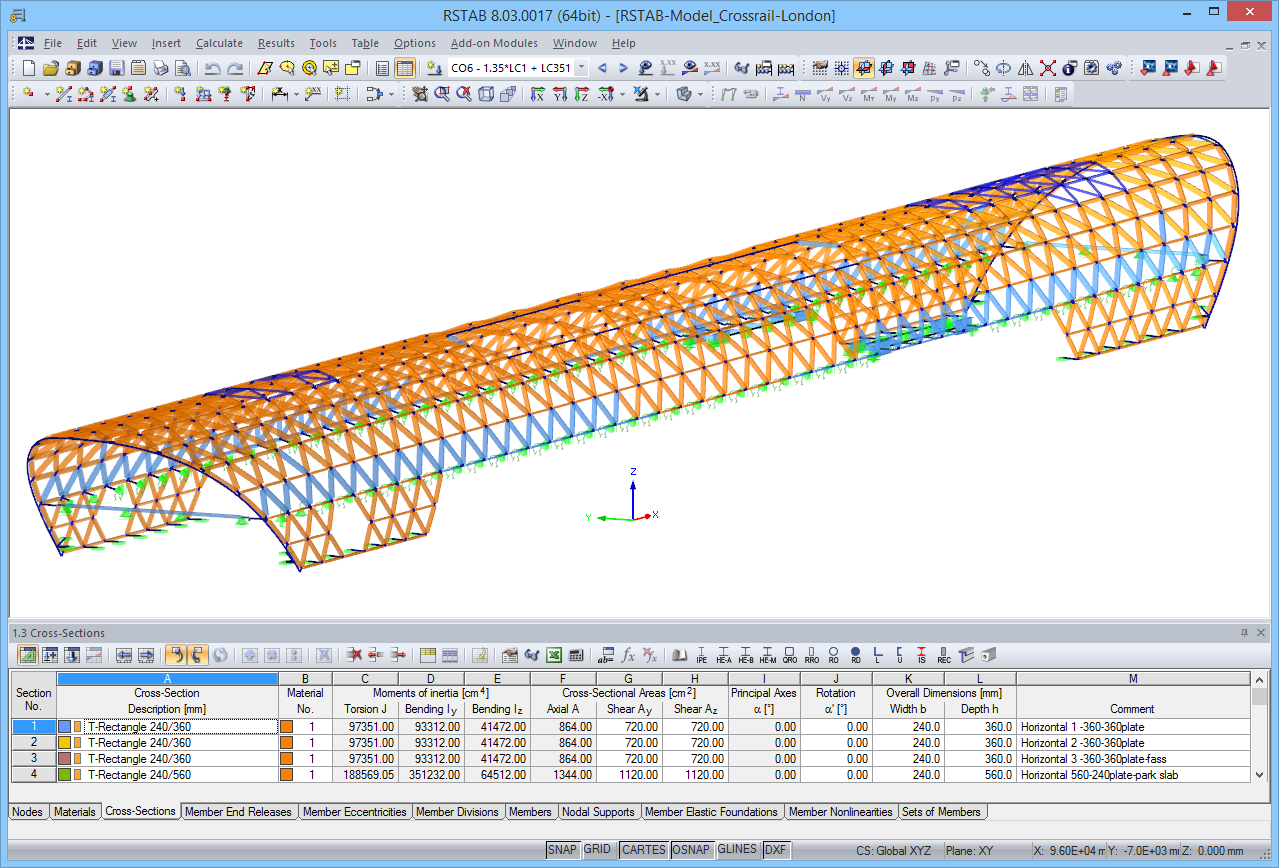This screenshot has height=868, width=1279.
Task: Switch to the Nodal Supports tab
Action: tap(598, 811)
